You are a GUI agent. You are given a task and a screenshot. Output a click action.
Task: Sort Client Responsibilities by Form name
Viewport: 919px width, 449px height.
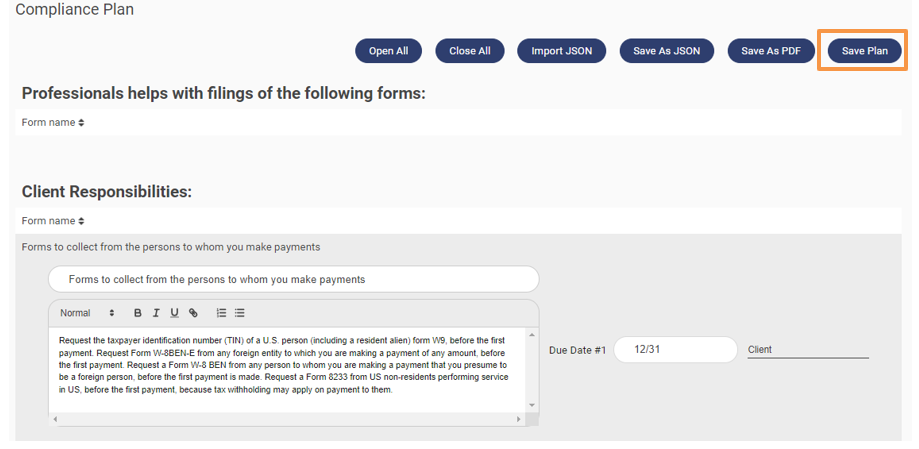[x=54, y=221]
